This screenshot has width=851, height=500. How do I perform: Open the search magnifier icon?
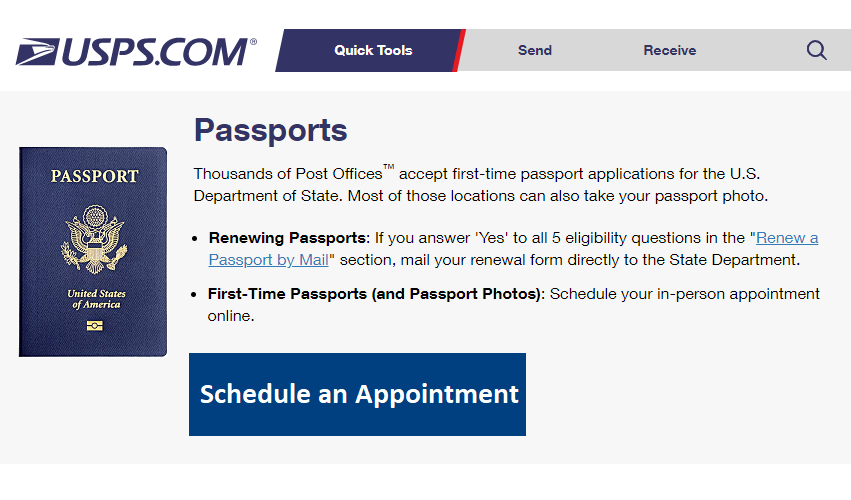point(816,50)
